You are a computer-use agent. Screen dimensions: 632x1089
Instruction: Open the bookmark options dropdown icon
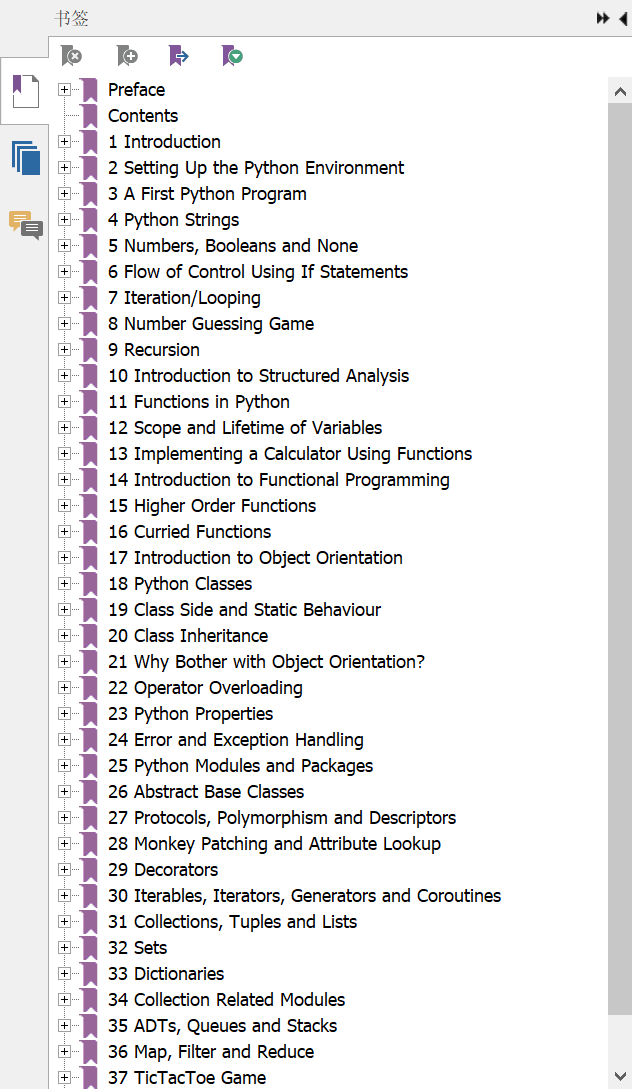[x=232, y=56]
